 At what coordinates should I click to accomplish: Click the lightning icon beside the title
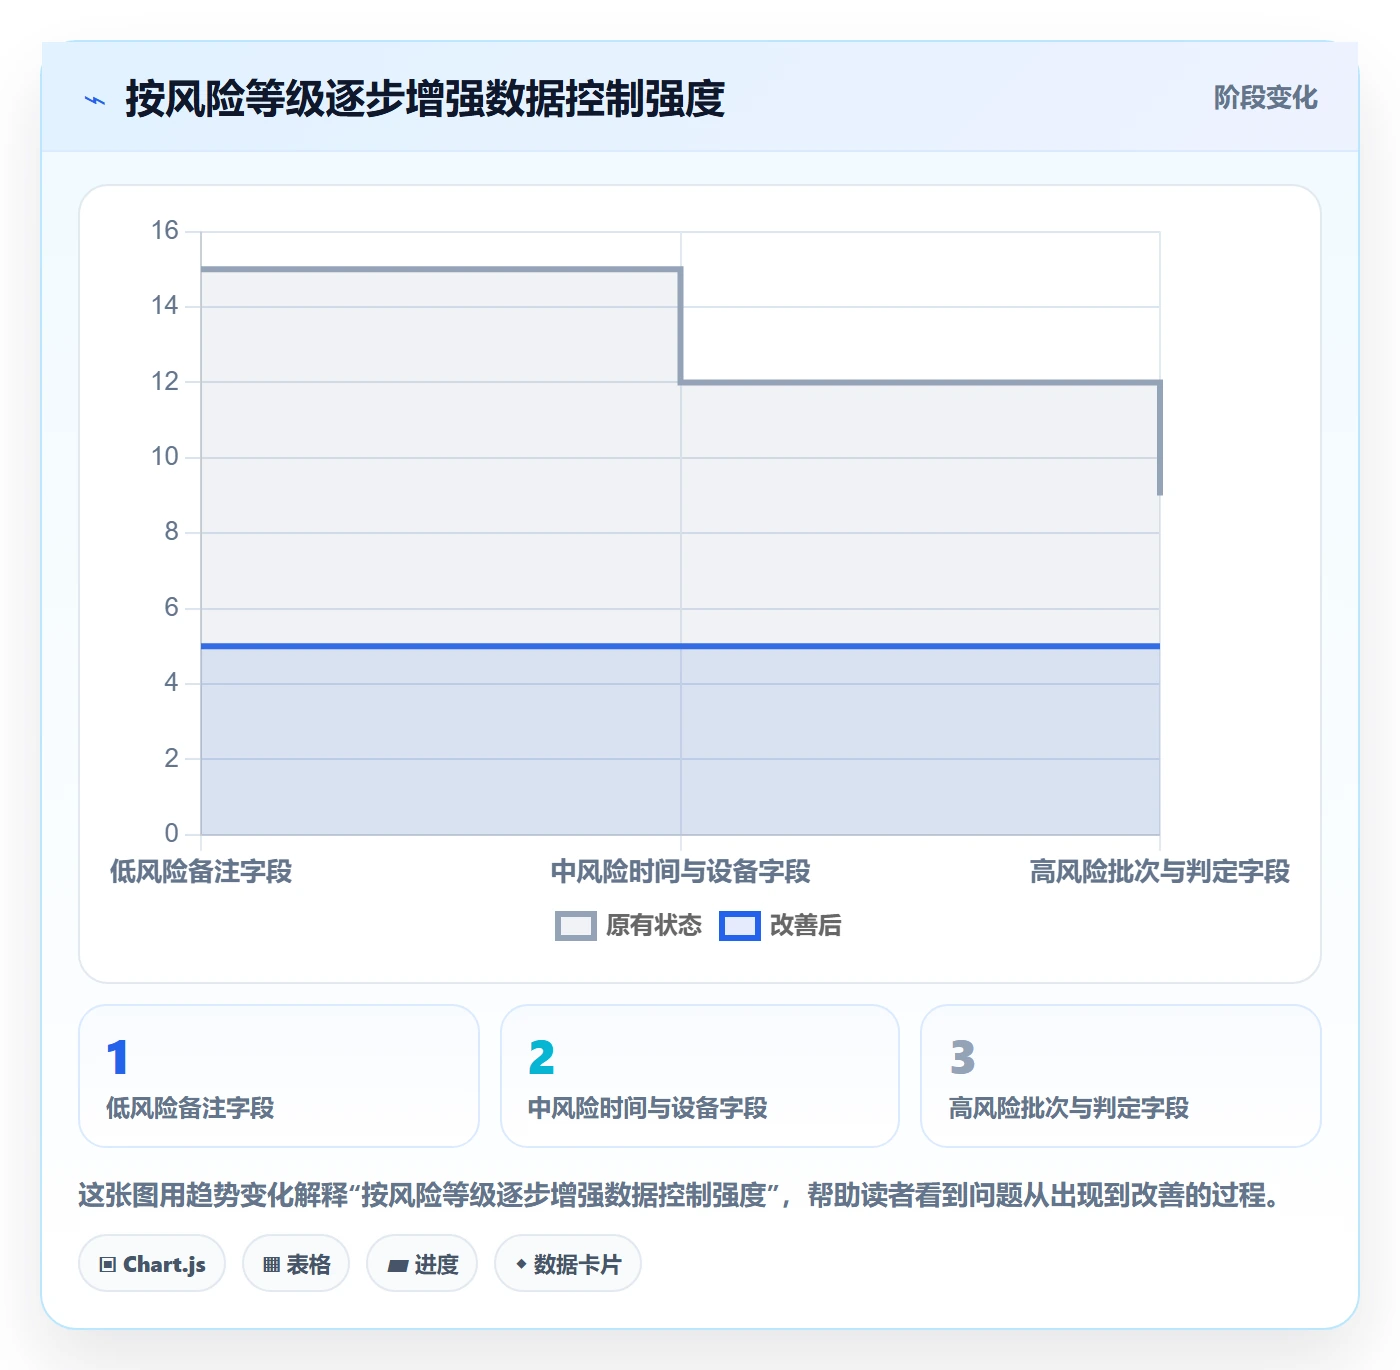pyautogui.click(x=95, y=100)
